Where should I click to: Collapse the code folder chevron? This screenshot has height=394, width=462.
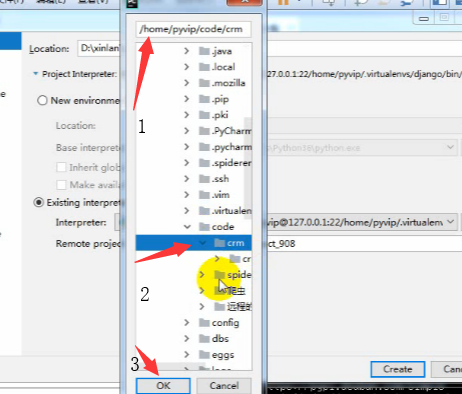[187, 227]
